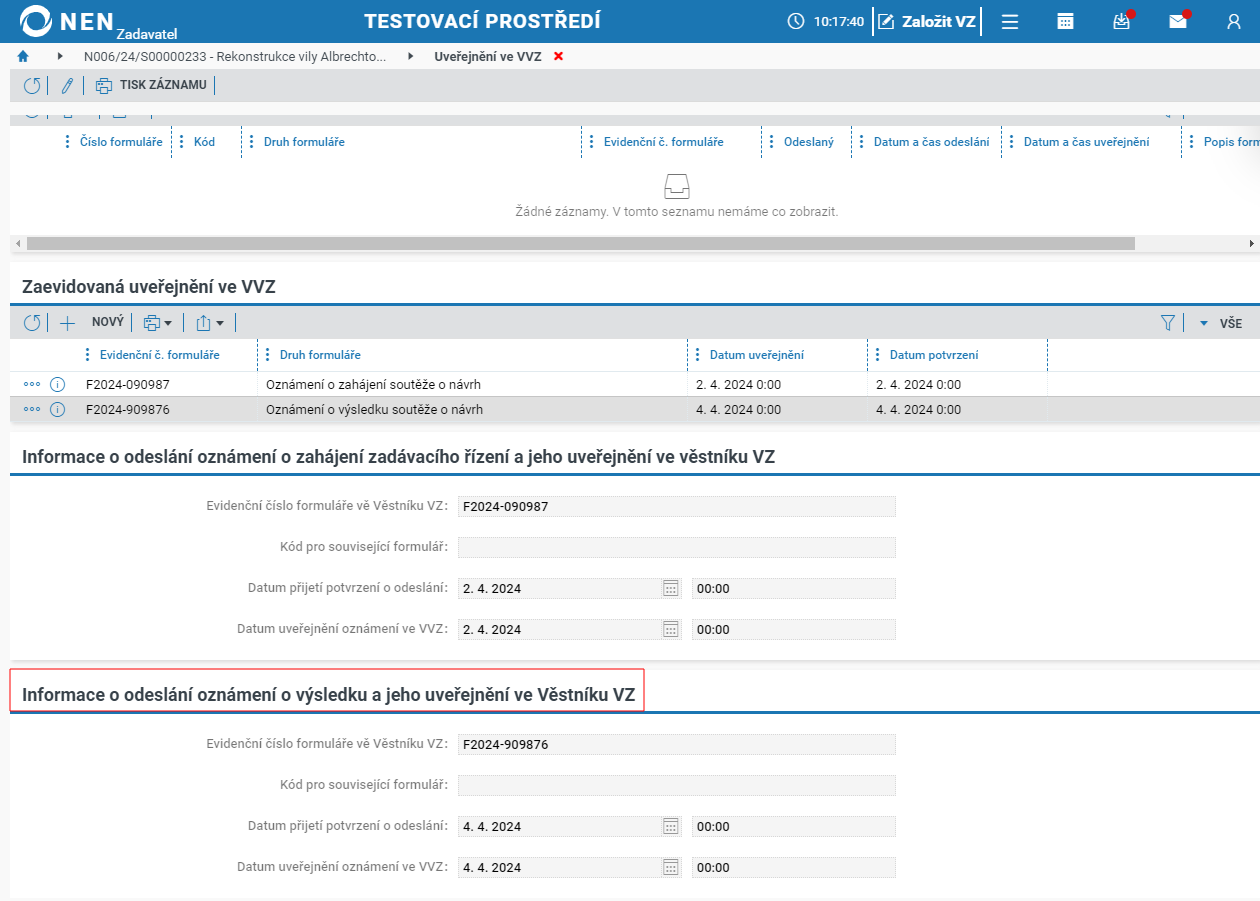
Task: Click the horizontal scrollbar of forms list
Action: tap(581, 243)
